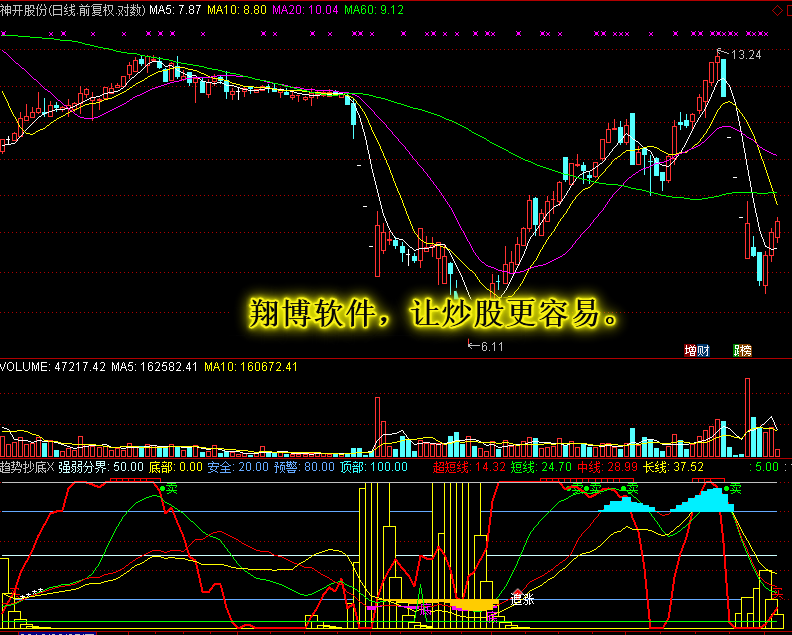Select volume MA10: 160672.41 label
This screenshot has height=635, width=792.
click(x=251, y=367)
